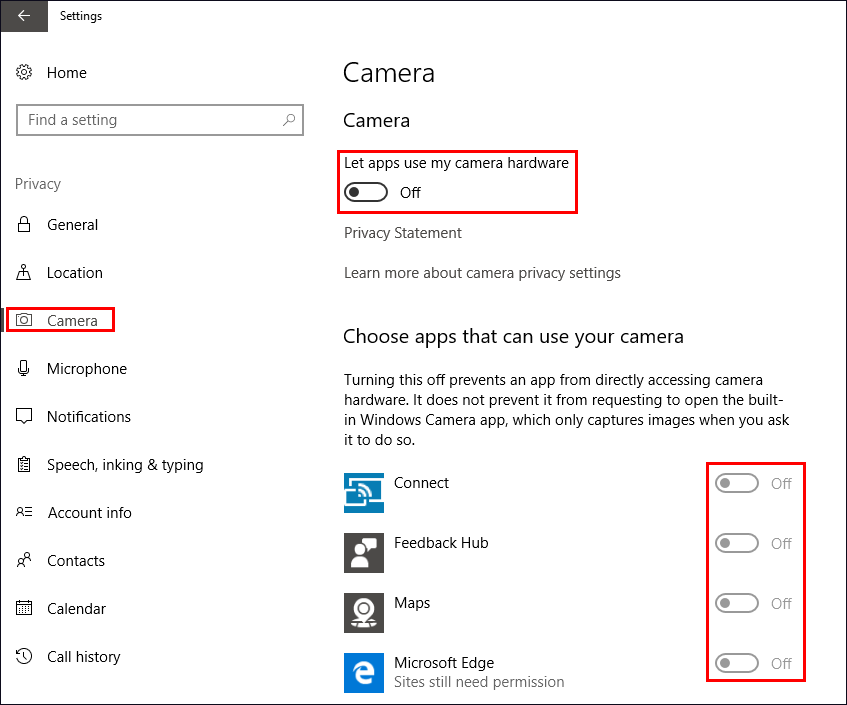Click the Maps app name
Screen dimensions: 847x705
coord(412,603)
